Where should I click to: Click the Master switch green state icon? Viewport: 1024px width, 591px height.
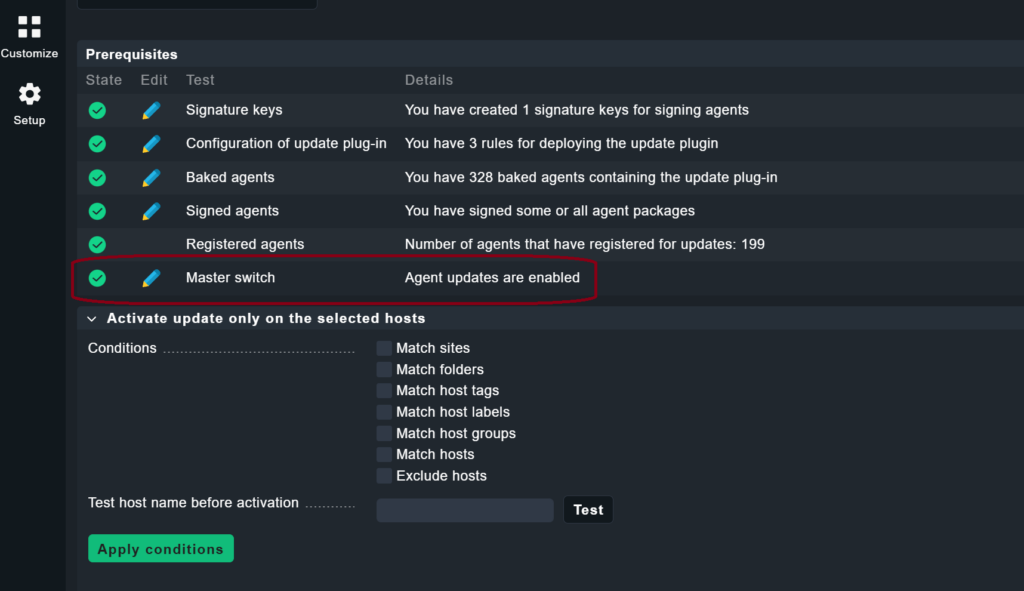click(96, 278)
